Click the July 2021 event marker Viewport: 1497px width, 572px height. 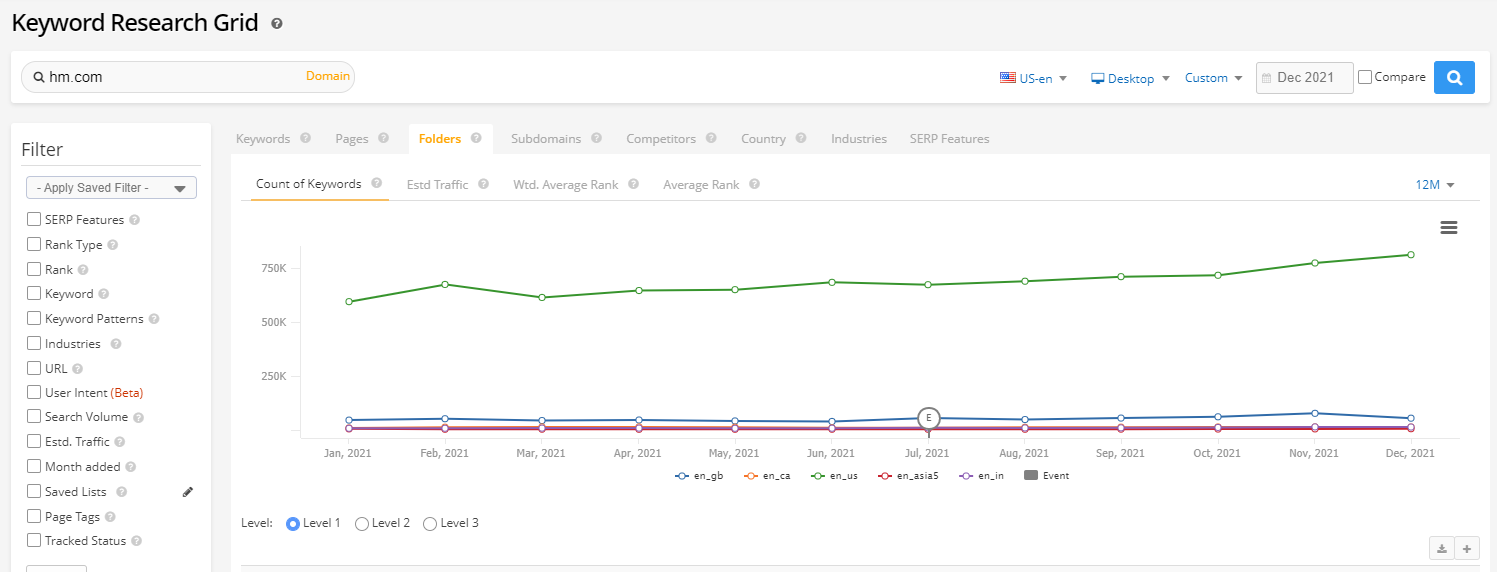point(928,418)
